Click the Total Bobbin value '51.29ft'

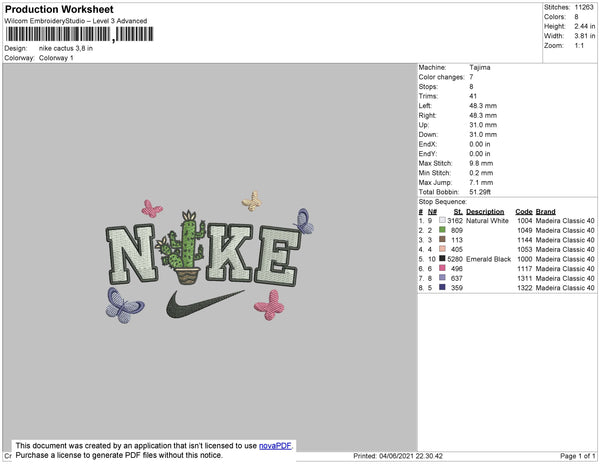(480, 192)
